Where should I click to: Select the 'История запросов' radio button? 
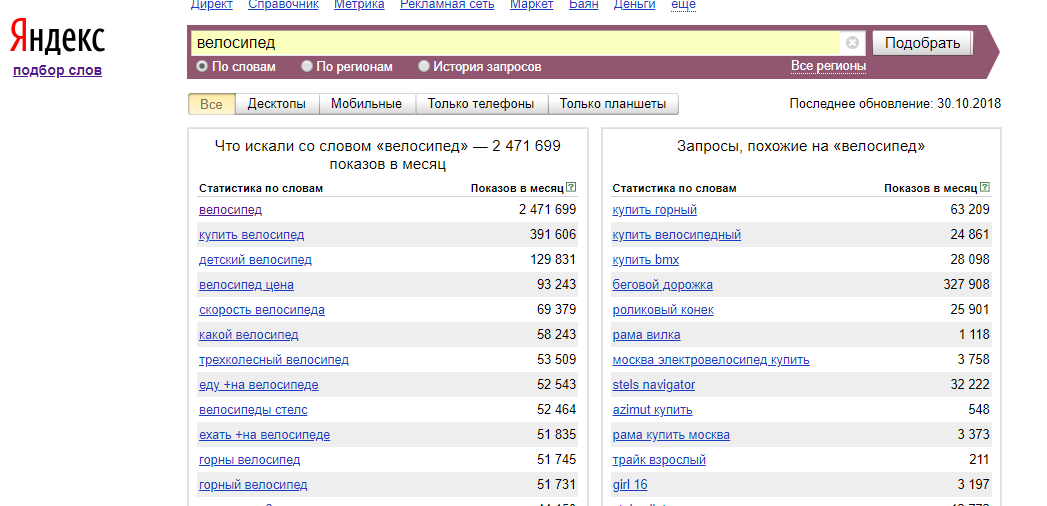point(423,66)
